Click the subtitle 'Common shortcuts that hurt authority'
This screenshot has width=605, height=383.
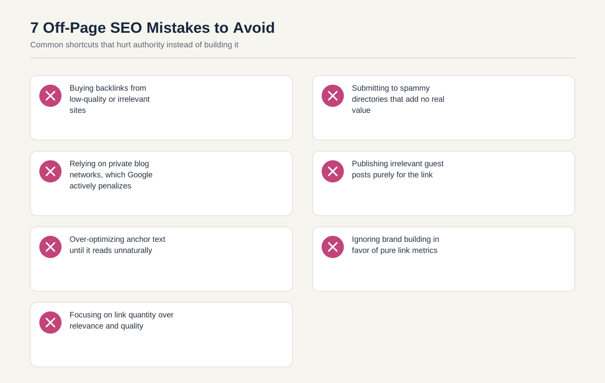[97, 45]
